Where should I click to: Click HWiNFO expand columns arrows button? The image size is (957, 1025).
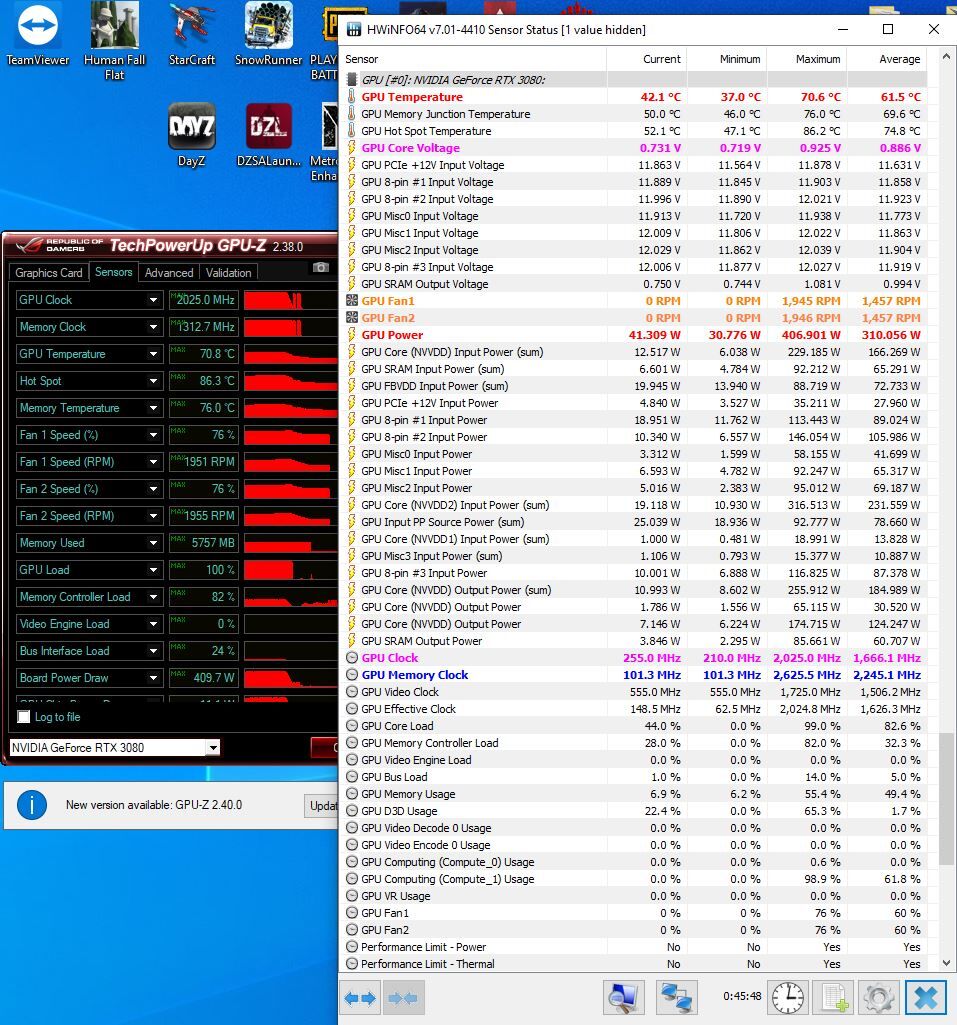click(360, 998)
